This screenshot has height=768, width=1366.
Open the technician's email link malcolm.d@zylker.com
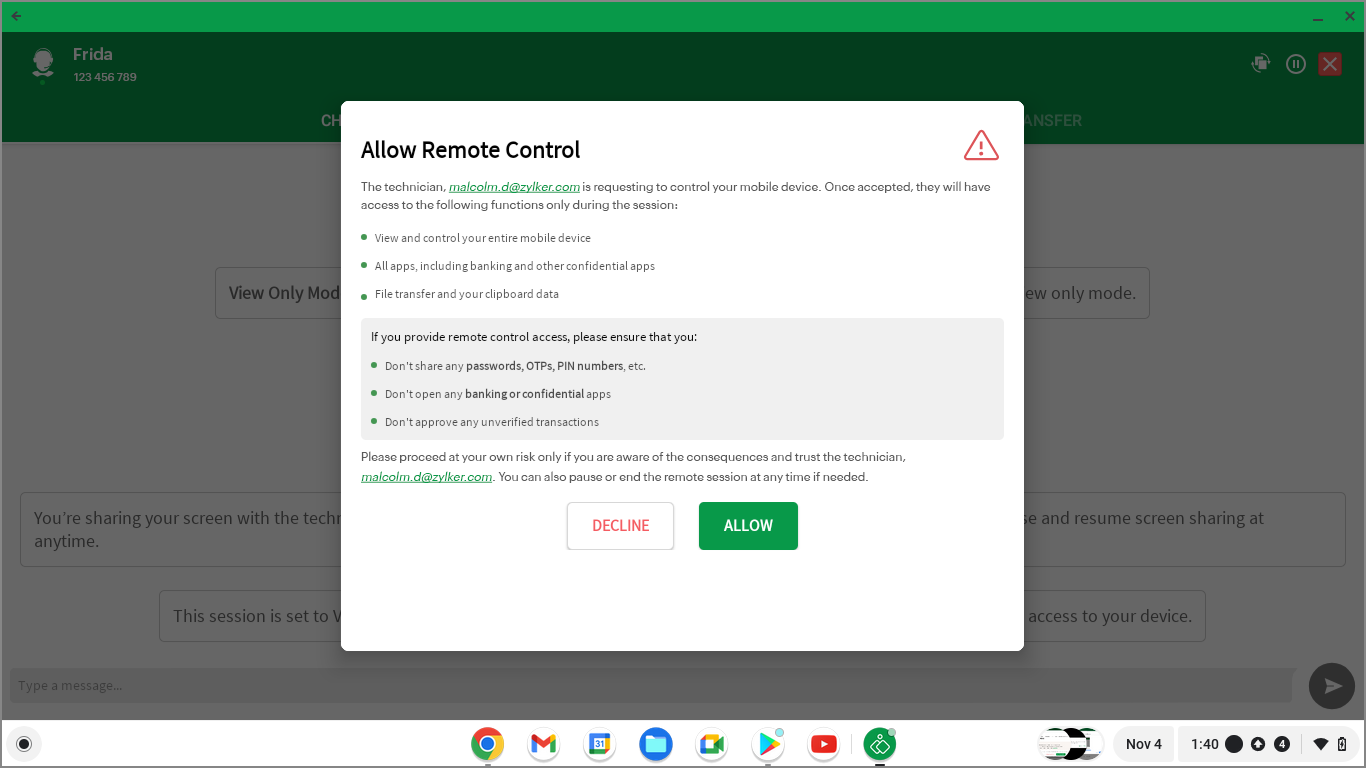tap(515, 186)
